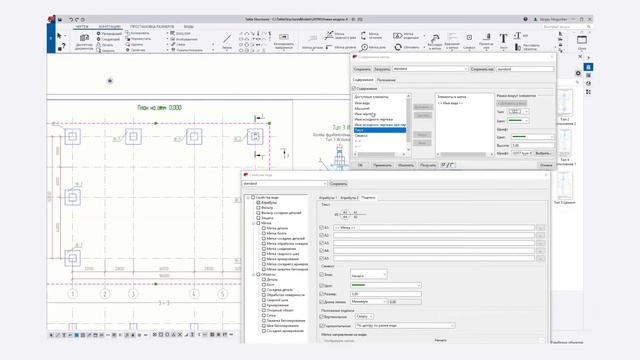The height and width of the screenshot is (360, 640).
Task: Select the Переместить tool in ribbon
Action: coord(138,39)
